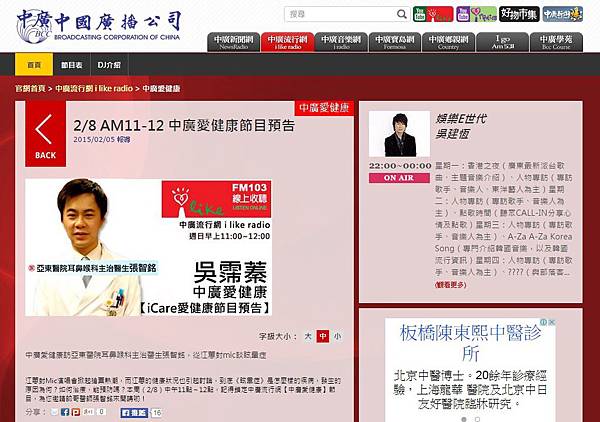The width and height of the screenshot is (600, 422).
Task: Open the 好物市集 marketplace banner
Action: (519, 14)
